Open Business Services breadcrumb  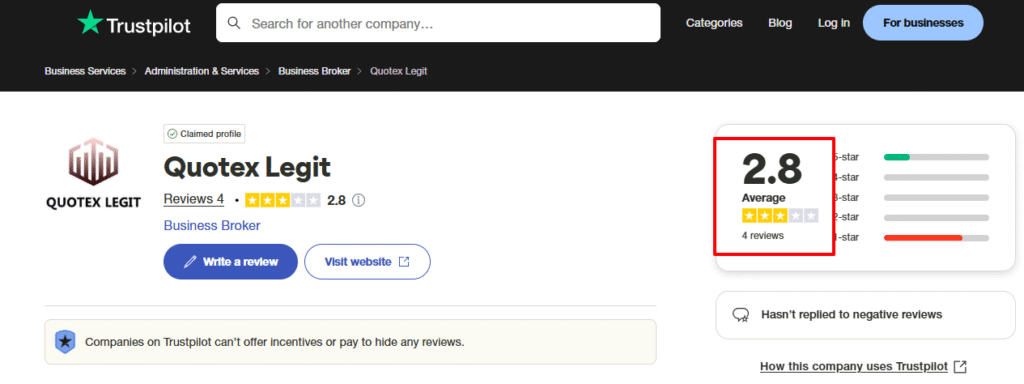point(85,71)
